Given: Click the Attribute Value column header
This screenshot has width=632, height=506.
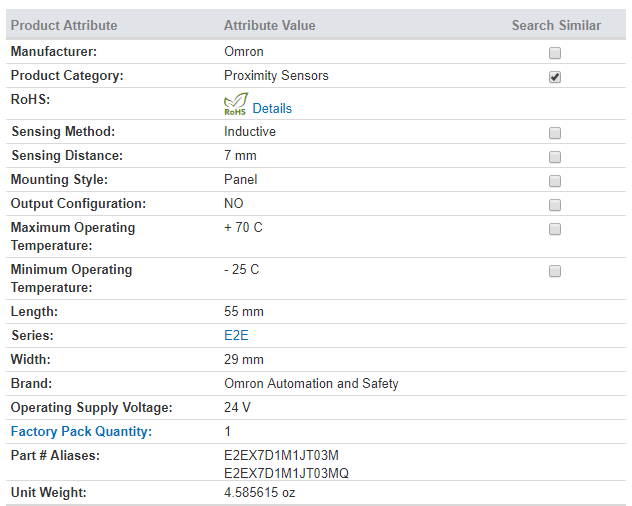Looking at the screenshot, I should pos(270,25).
